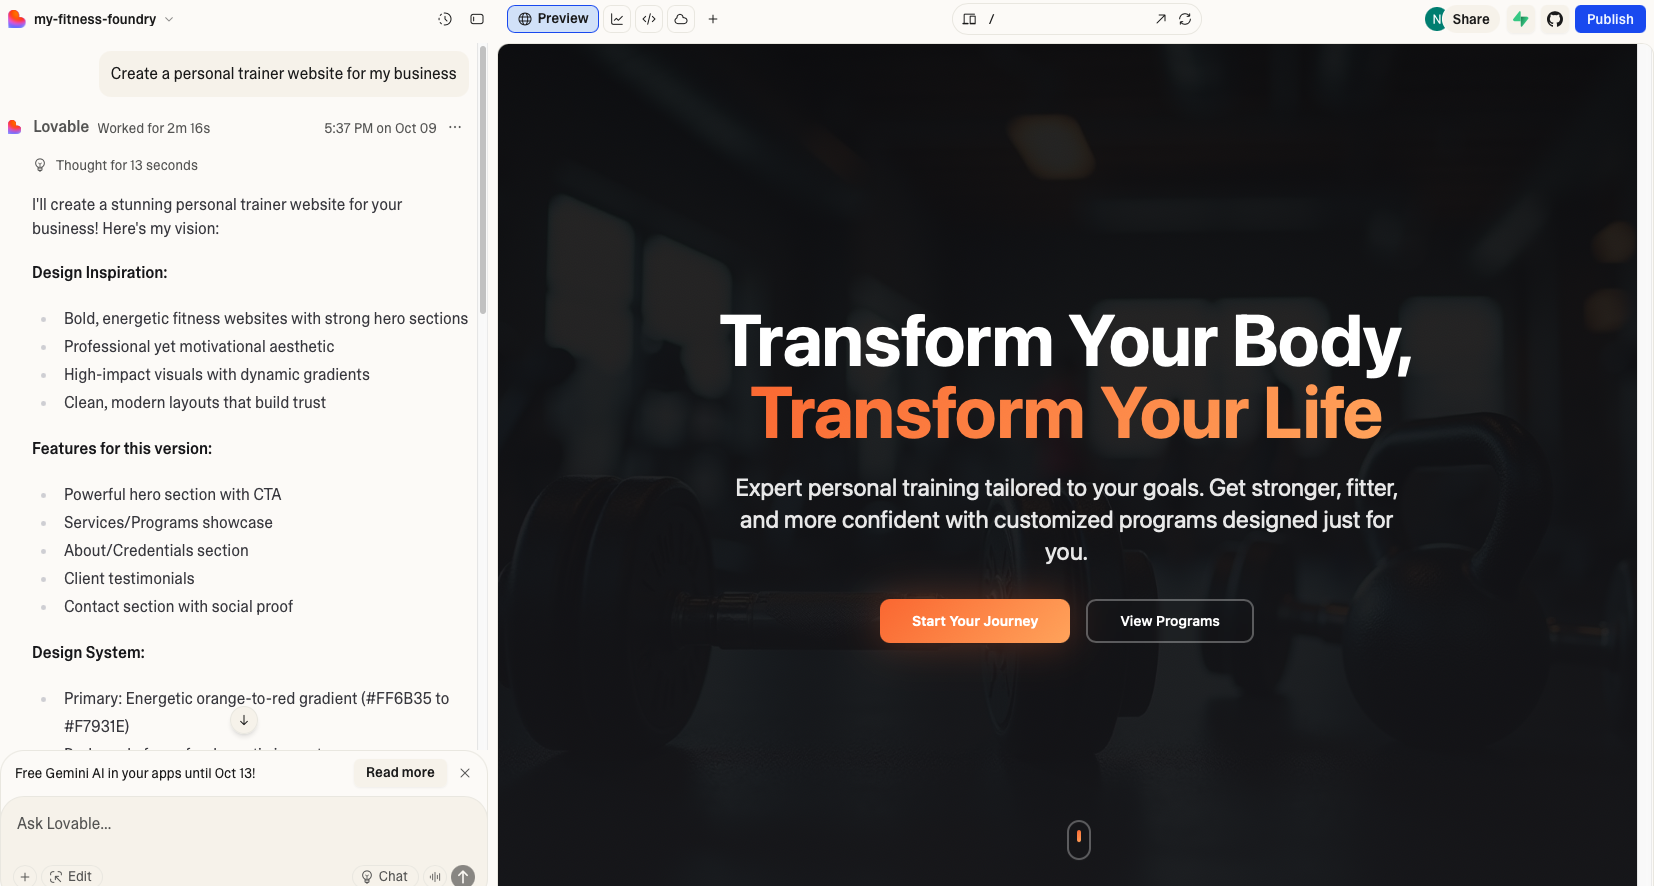Refresh the preview with the reload icon

pos(1185,19)
